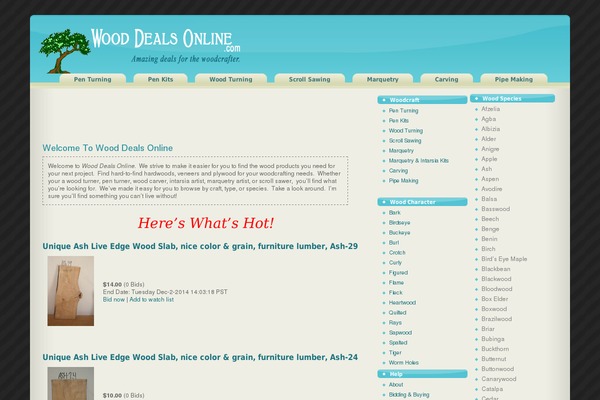Open the About help link
The width and height of the screenshot is (600, 400).
(396, 385)
